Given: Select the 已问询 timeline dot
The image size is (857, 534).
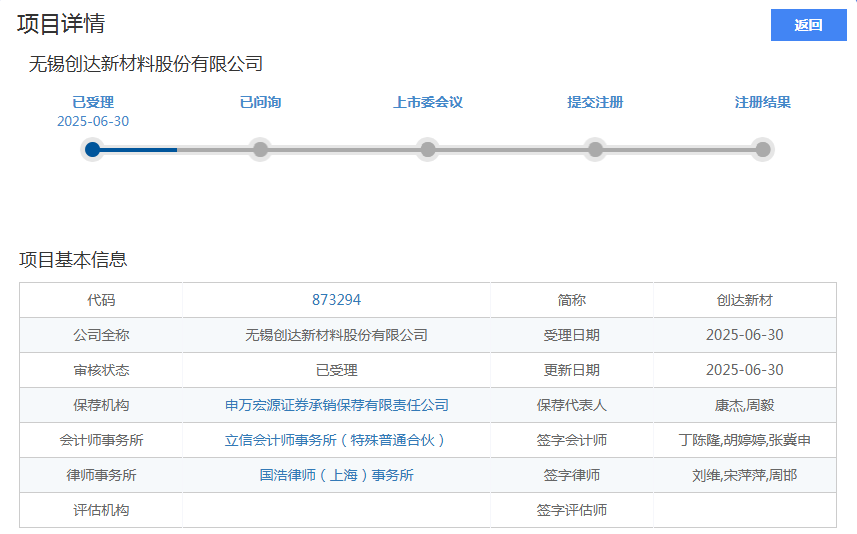Looking at the screenshot, I should pos(261,149).
